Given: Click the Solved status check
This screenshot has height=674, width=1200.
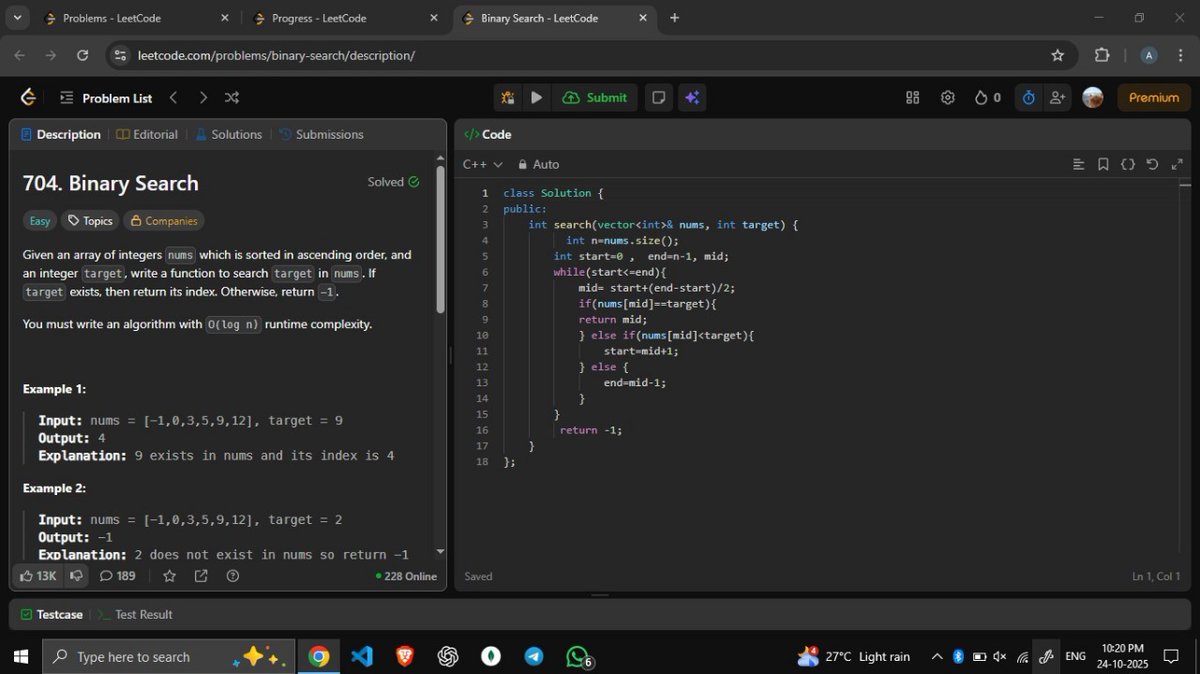Looking at the screenshot, I should [x=393, y=182].
